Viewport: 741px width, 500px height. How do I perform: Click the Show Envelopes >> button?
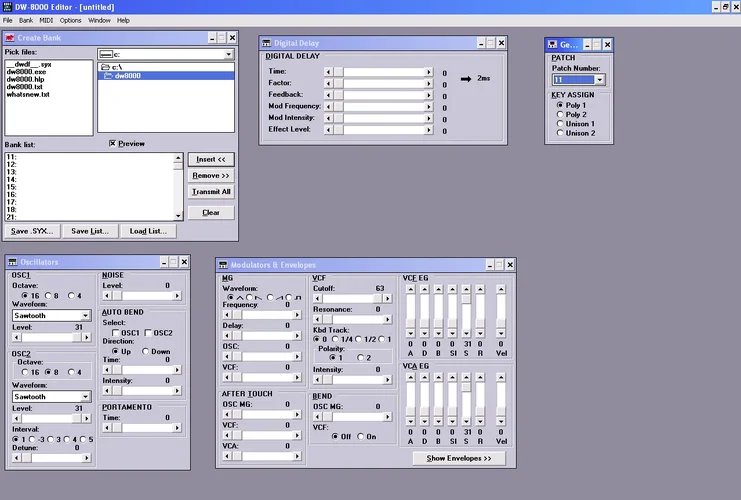(x=459, y=458)
